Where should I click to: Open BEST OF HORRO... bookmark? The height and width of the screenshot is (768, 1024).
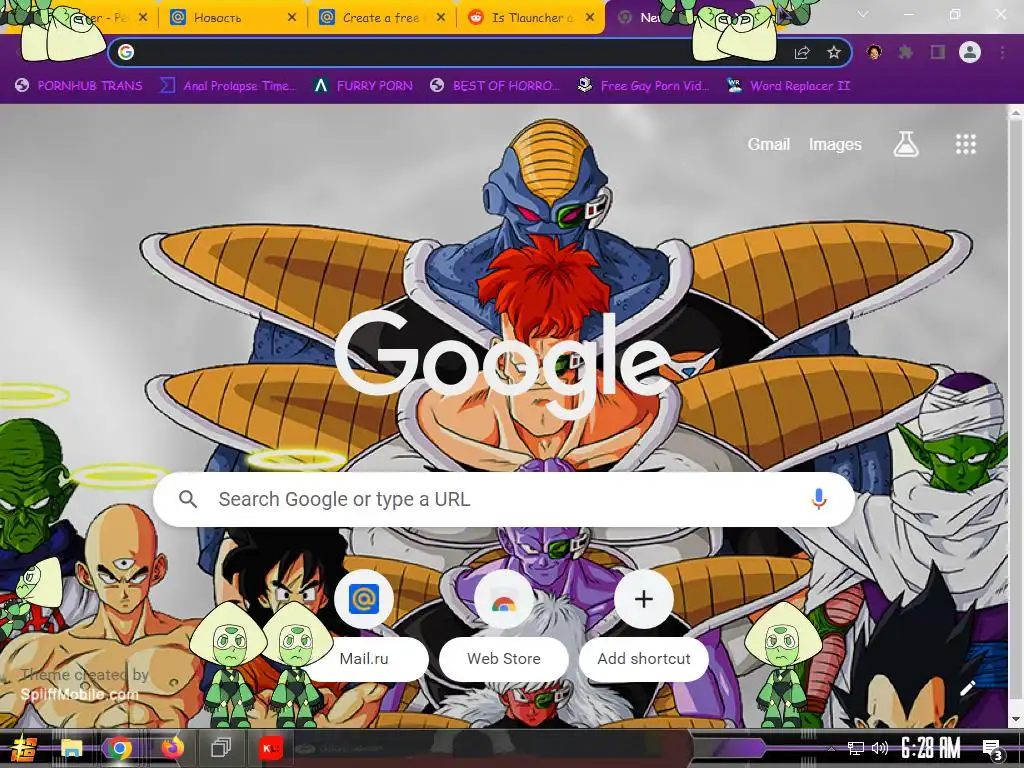495,86
